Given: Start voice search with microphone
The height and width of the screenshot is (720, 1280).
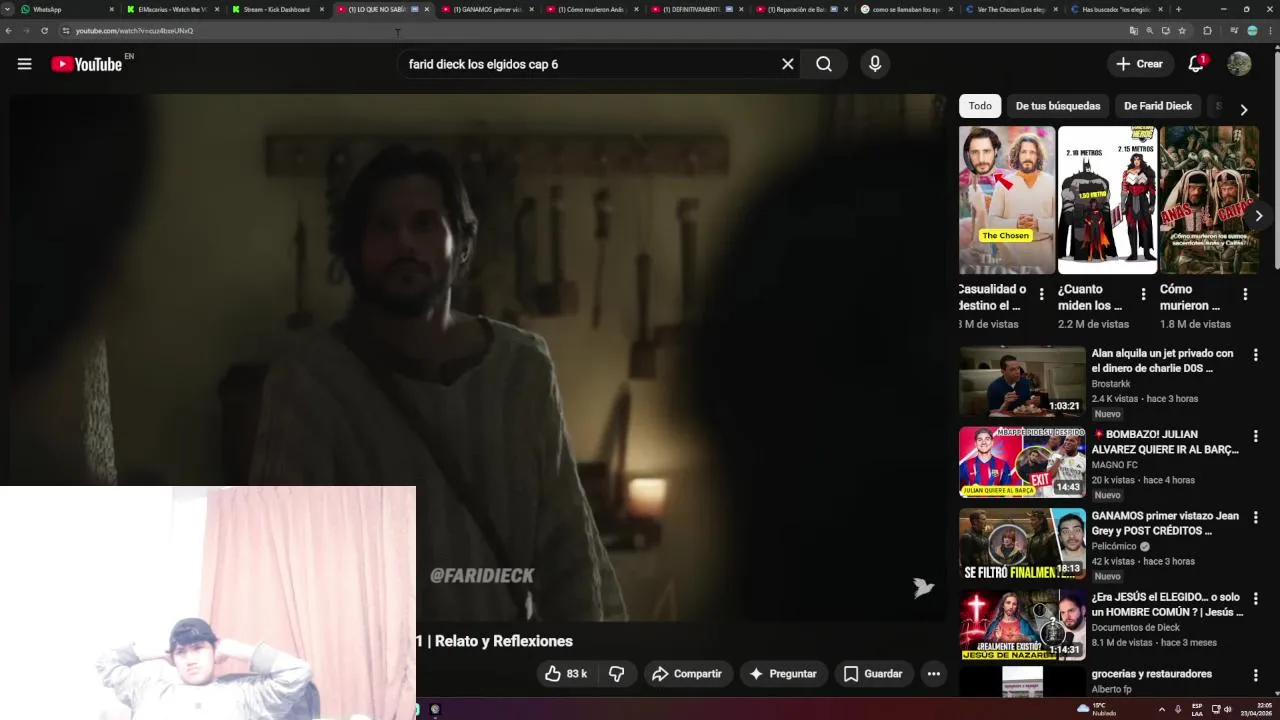Looking at the screenshot, I should tap(875, 64).
